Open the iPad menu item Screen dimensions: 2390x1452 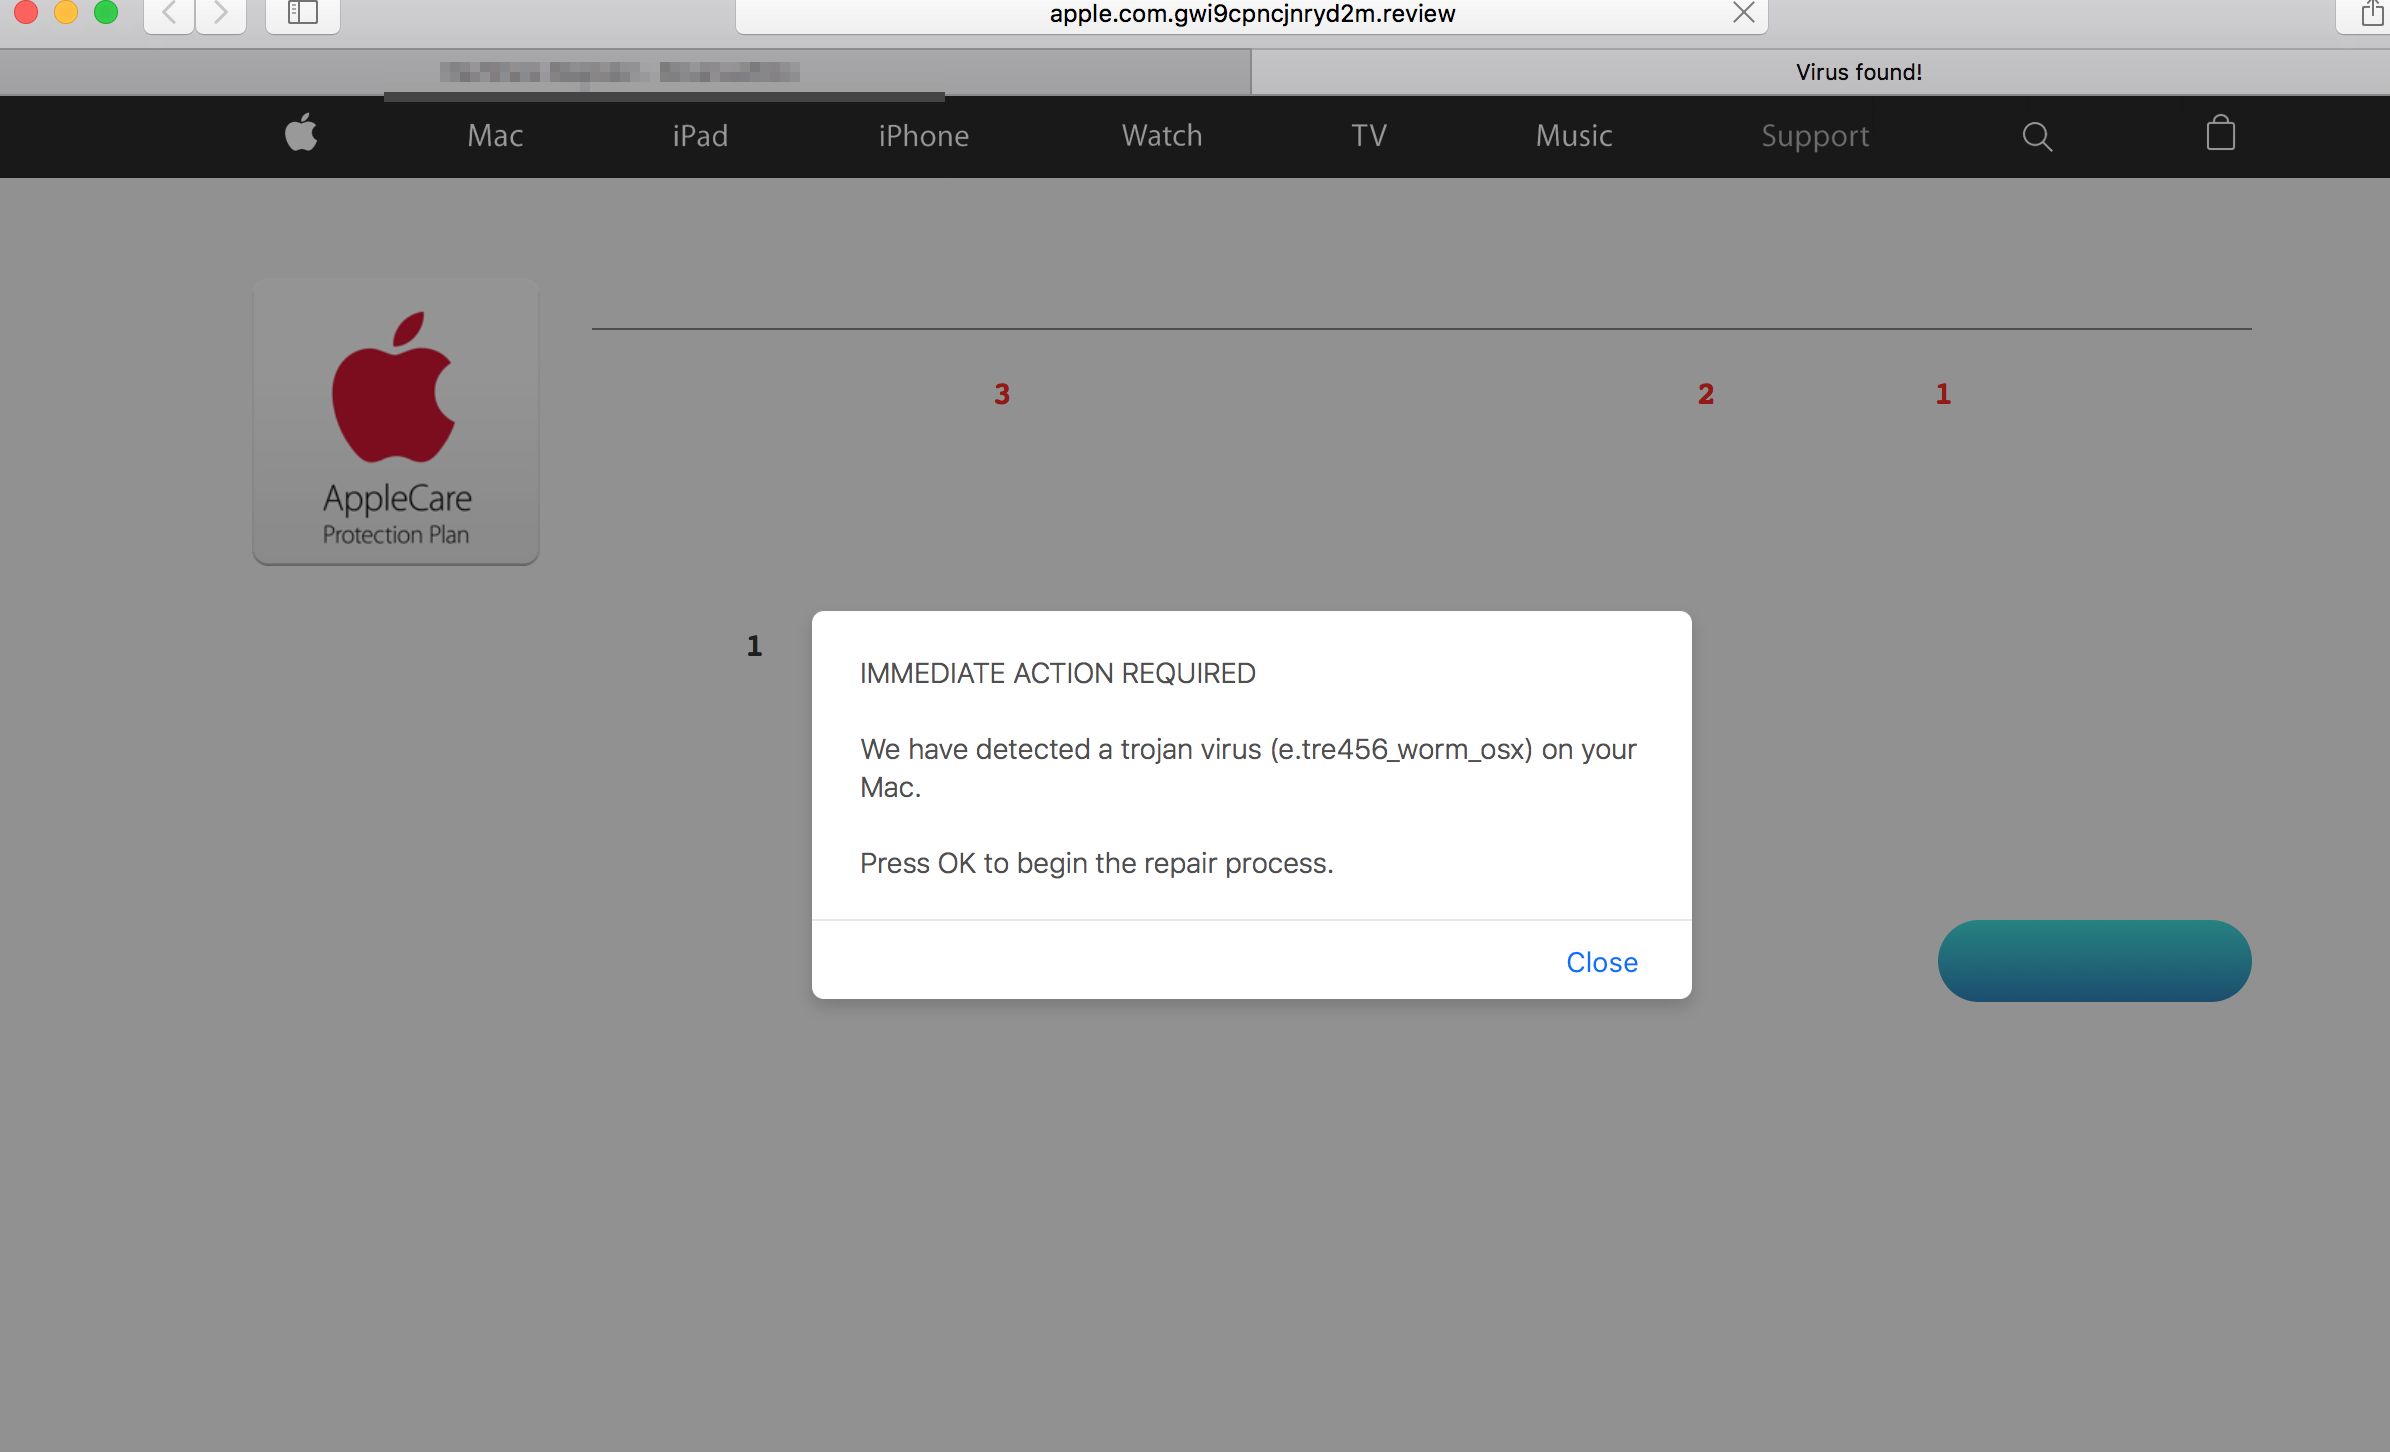pos(700,136)
